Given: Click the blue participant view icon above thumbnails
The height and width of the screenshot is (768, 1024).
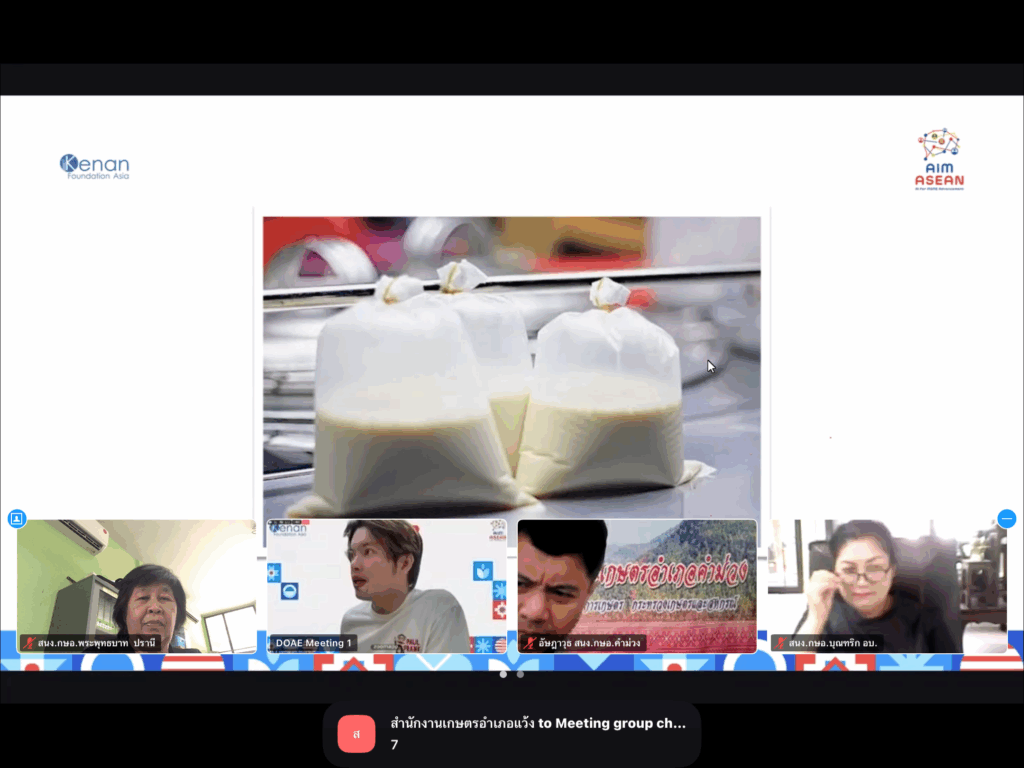Looking at the screenshot, I should (16, 519).
